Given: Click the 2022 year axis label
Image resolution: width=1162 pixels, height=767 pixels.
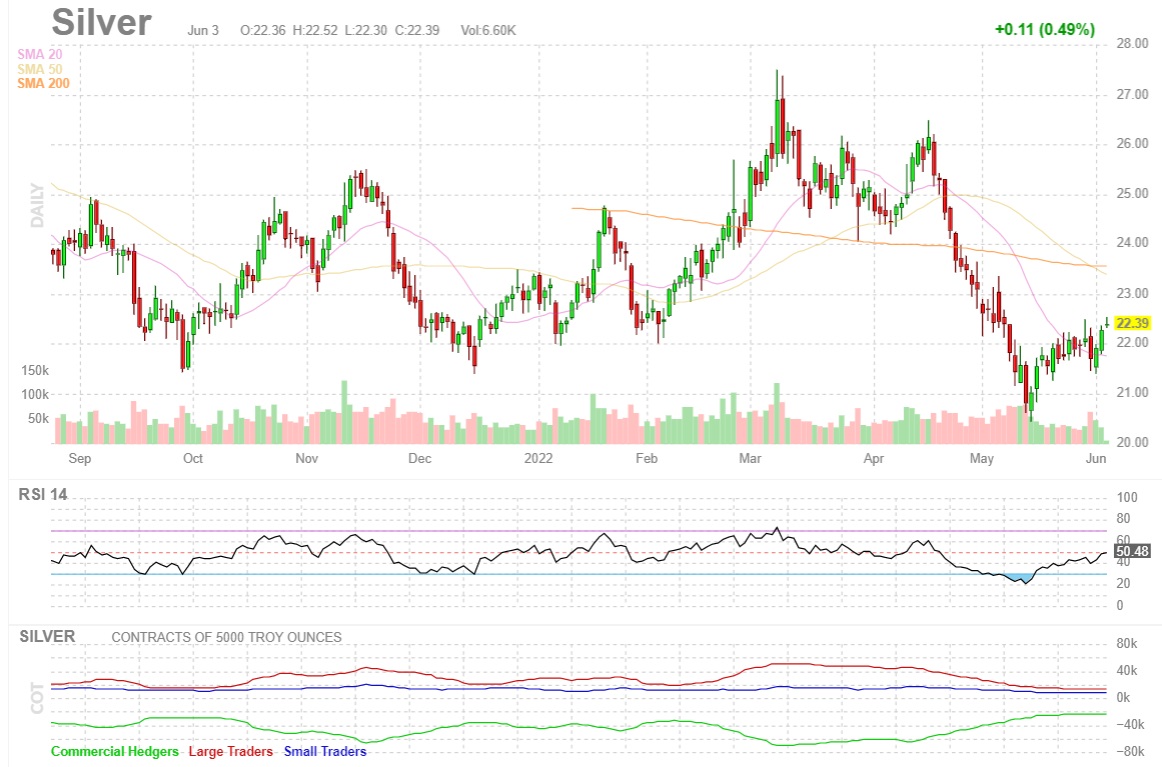Looking at the screenshot, I should [539, 458].
